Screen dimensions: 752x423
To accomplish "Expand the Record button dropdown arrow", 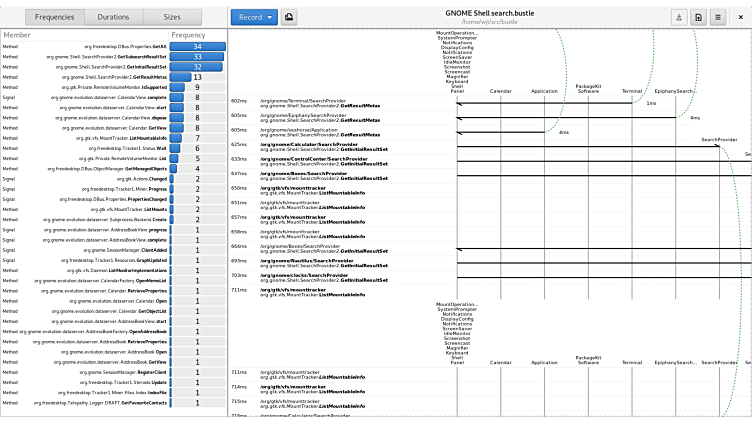I will pyautogui.click(x=269, y=17).
